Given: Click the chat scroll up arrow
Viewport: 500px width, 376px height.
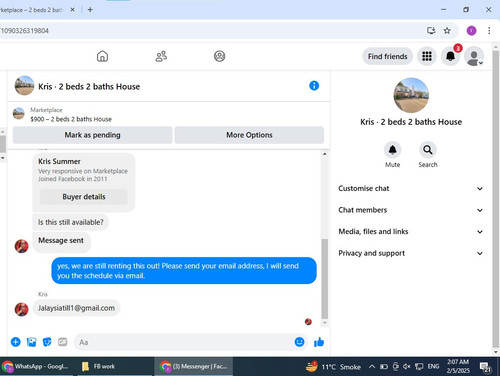Looking at the screenshot, I should pyautogui.click(x=324, y=154).
